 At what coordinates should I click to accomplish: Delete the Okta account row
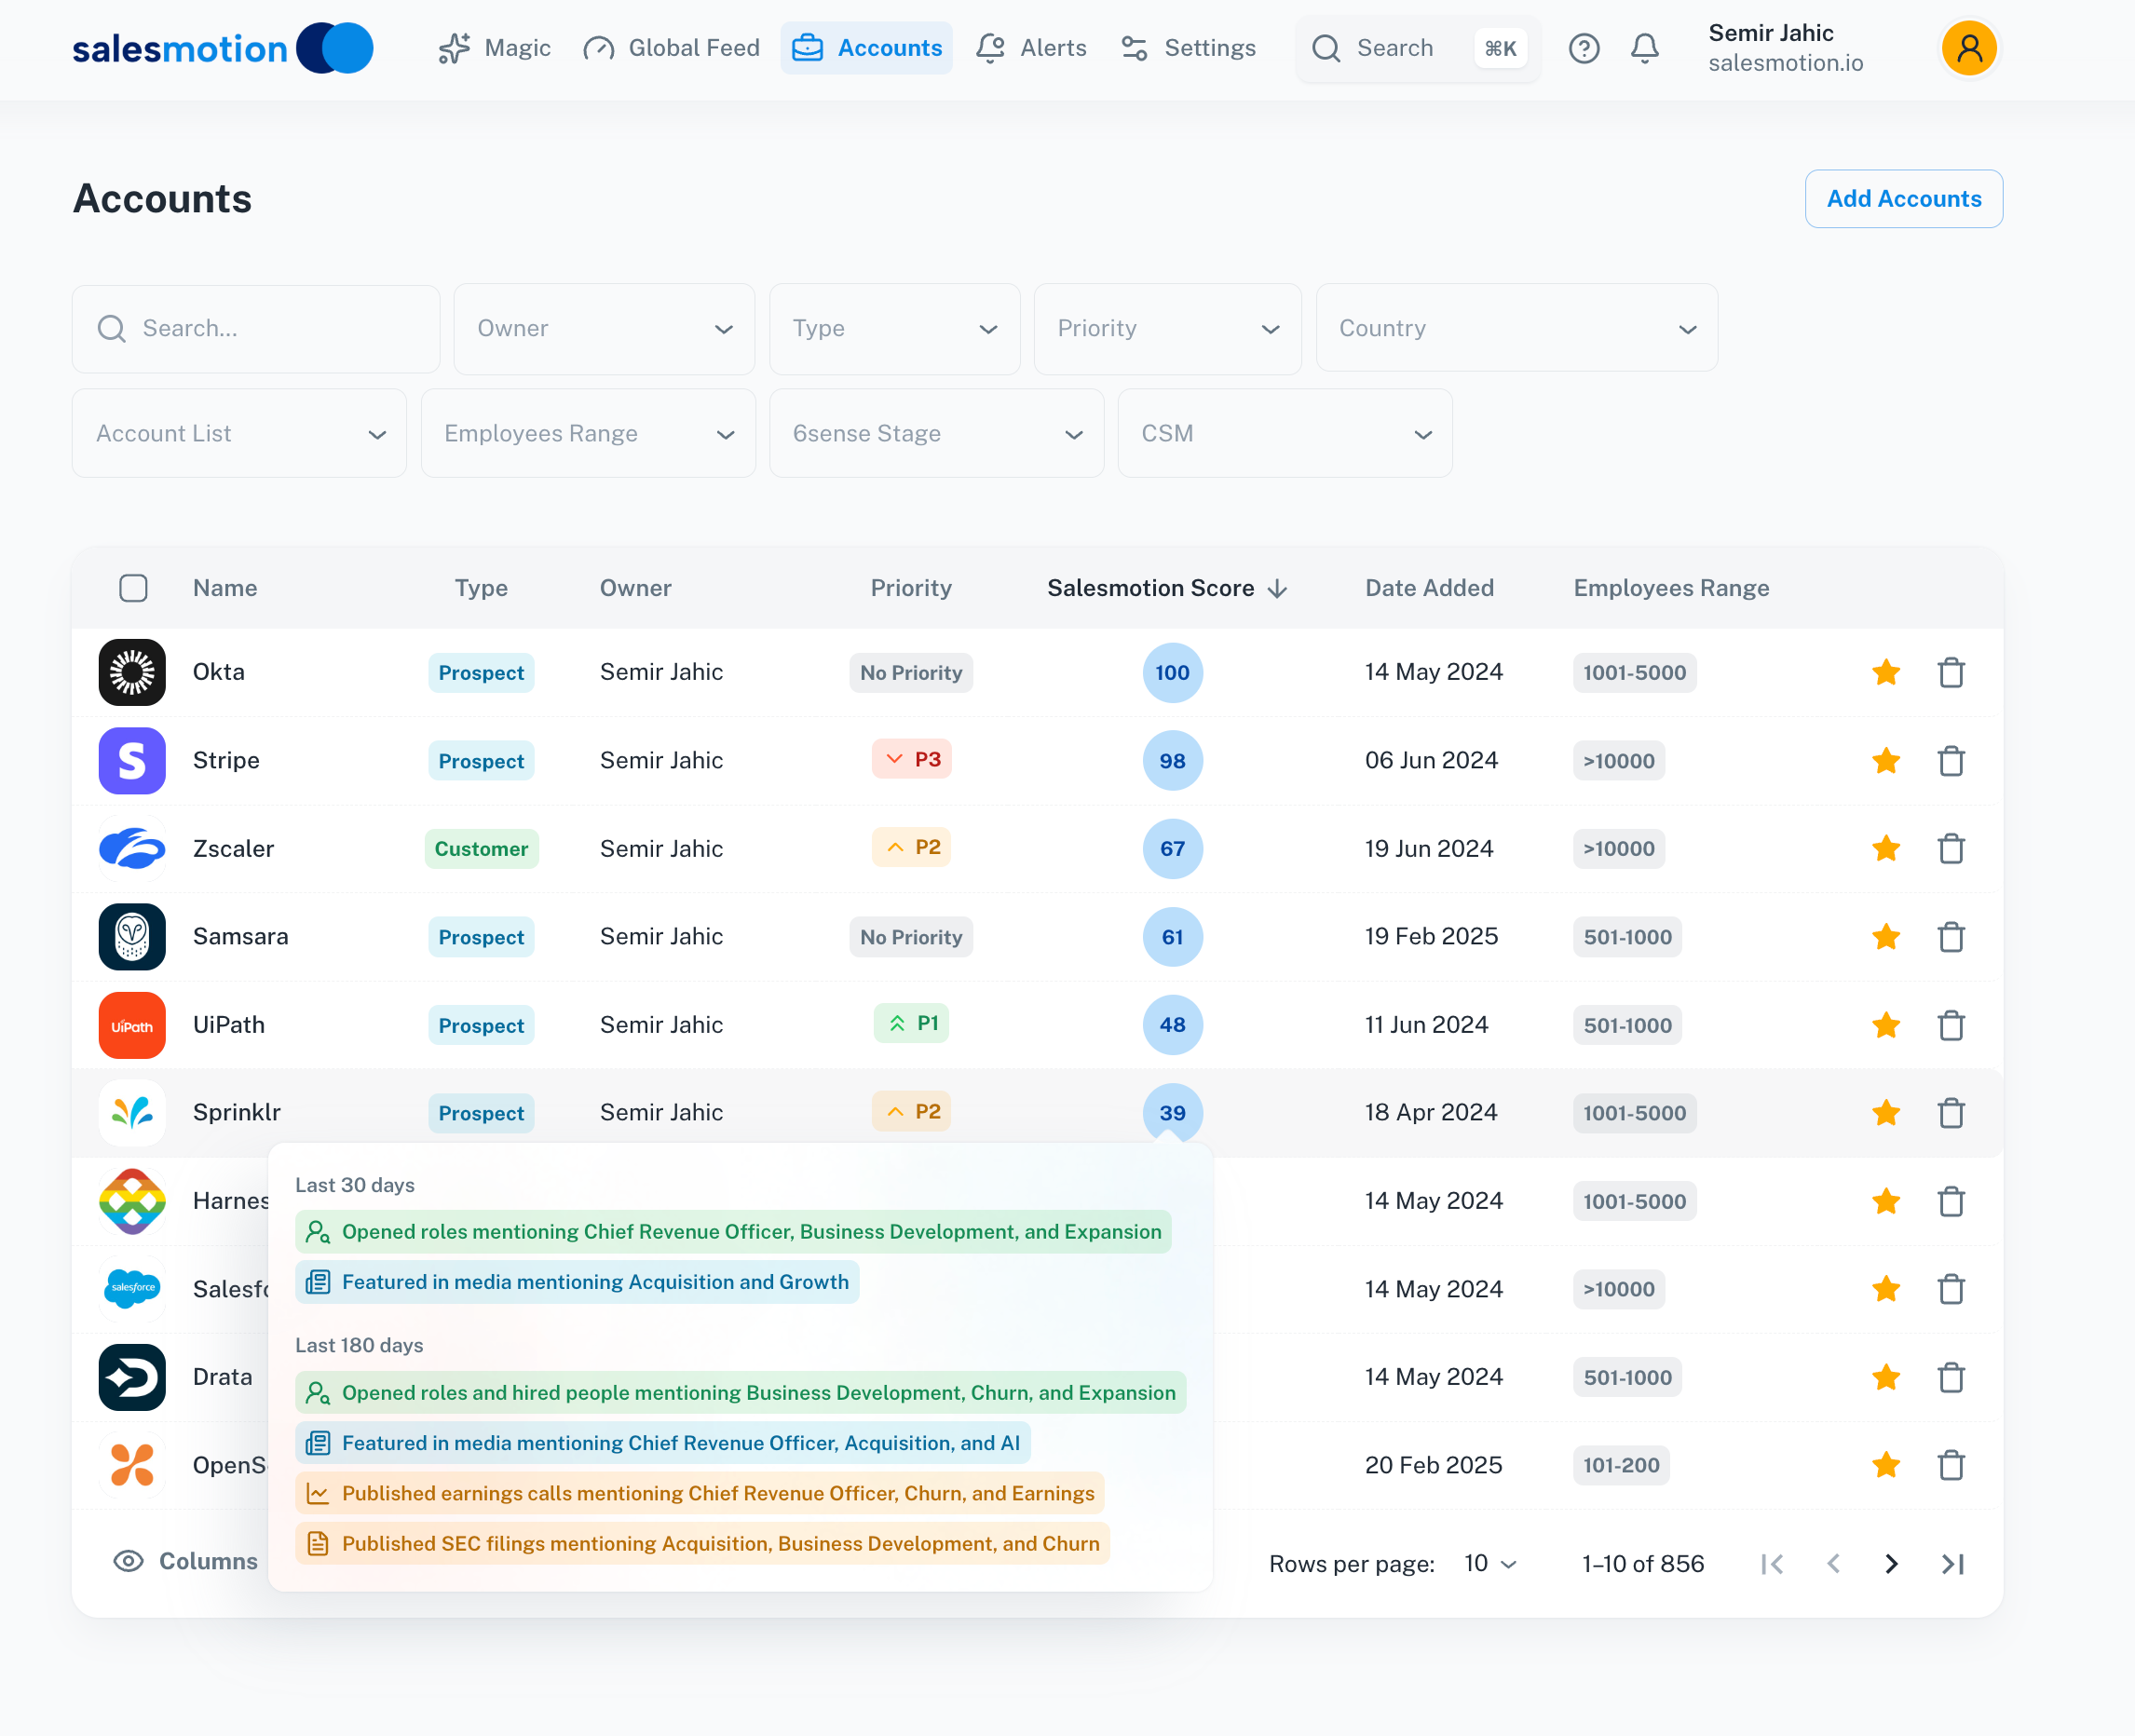point(1951,672)
